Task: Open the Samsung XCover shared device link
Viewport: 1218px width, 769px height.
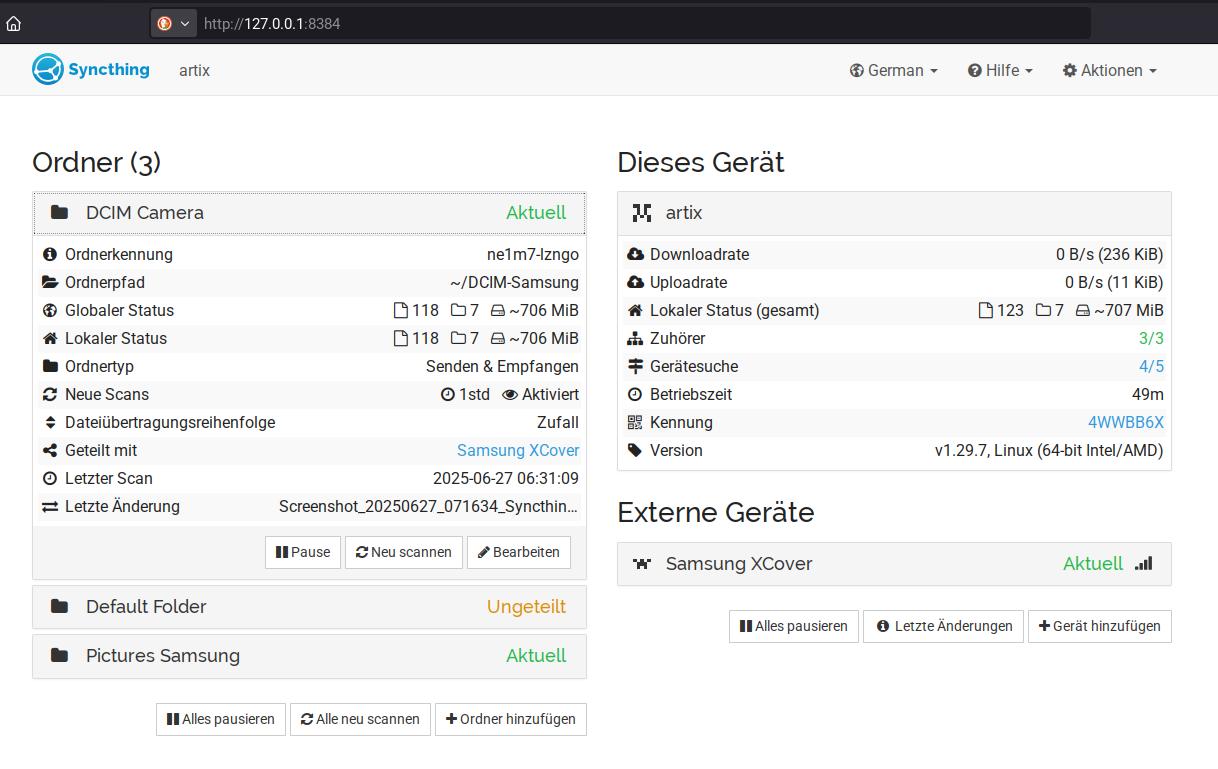Action: (518, 451)
